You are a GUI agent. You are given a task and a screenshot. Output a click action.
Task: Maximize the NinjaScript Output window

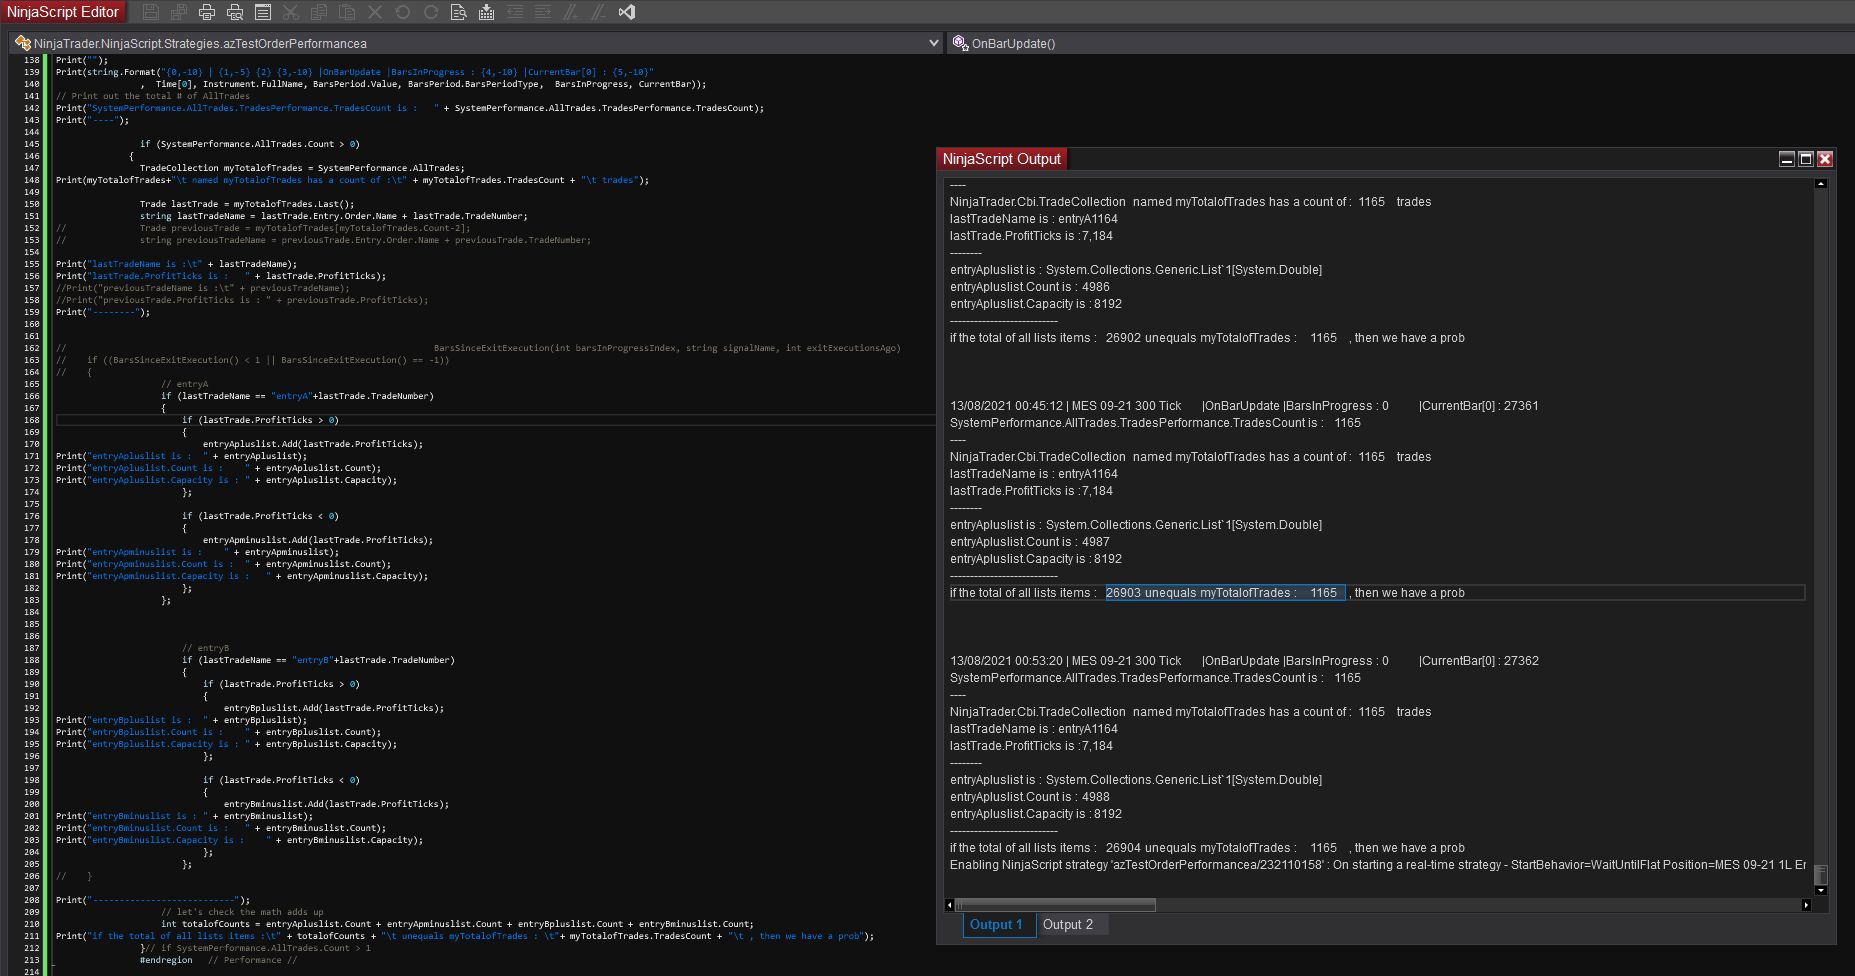(x=1806, y=159)
